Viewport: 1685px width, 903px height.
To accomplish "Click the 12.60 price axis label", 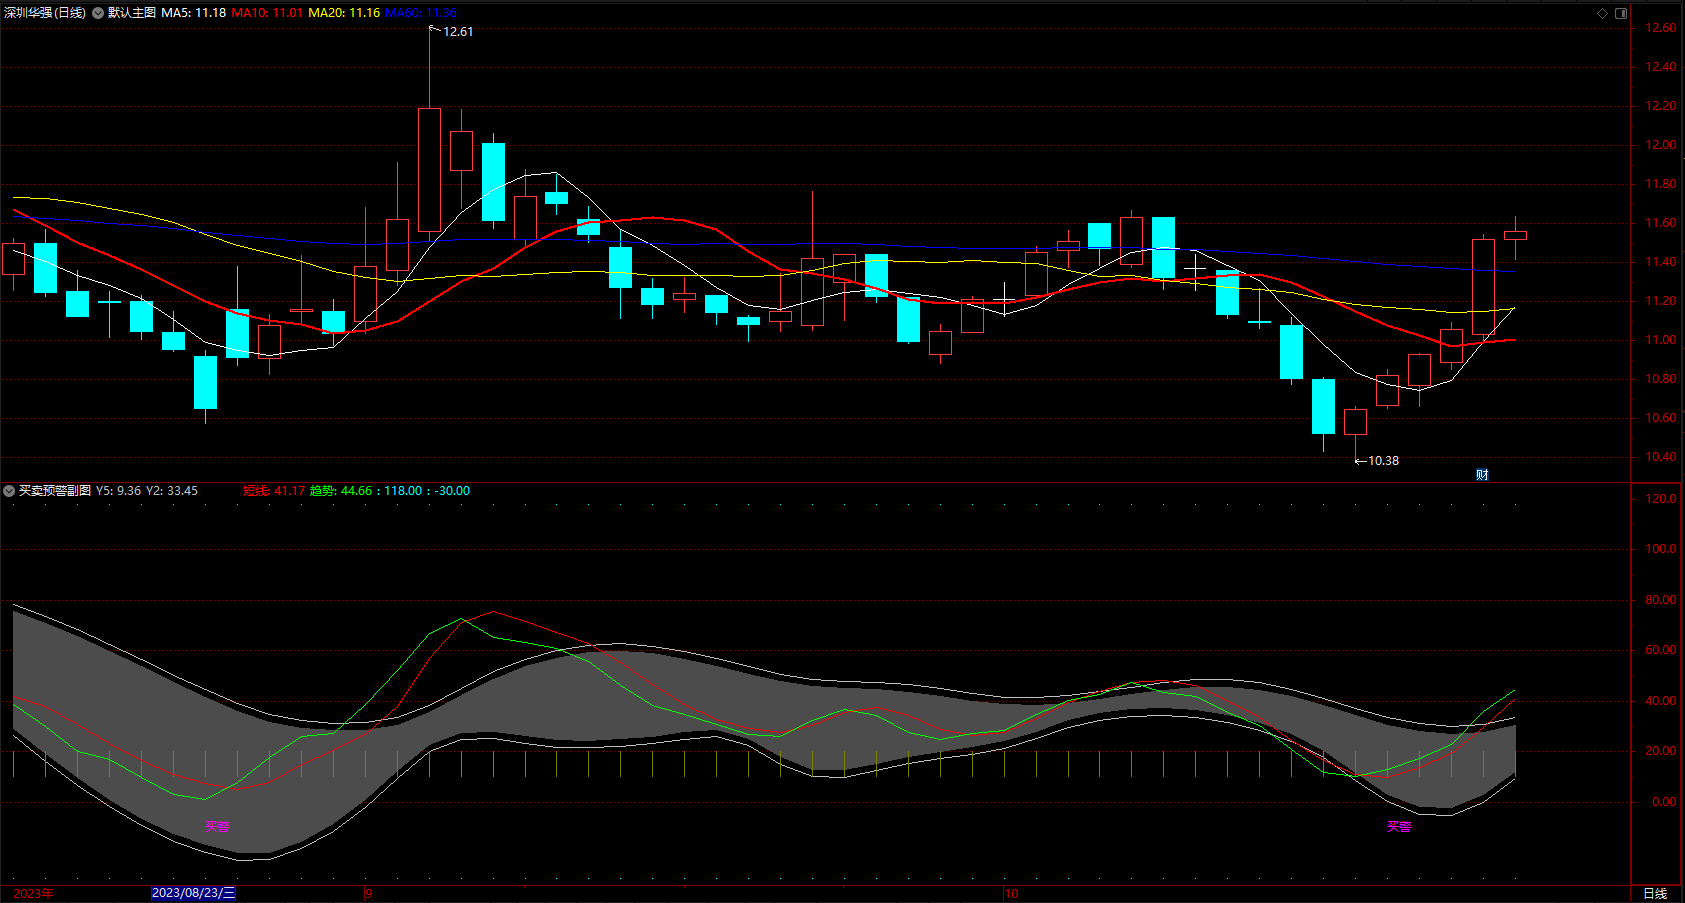I will [x=1661, y=28].
